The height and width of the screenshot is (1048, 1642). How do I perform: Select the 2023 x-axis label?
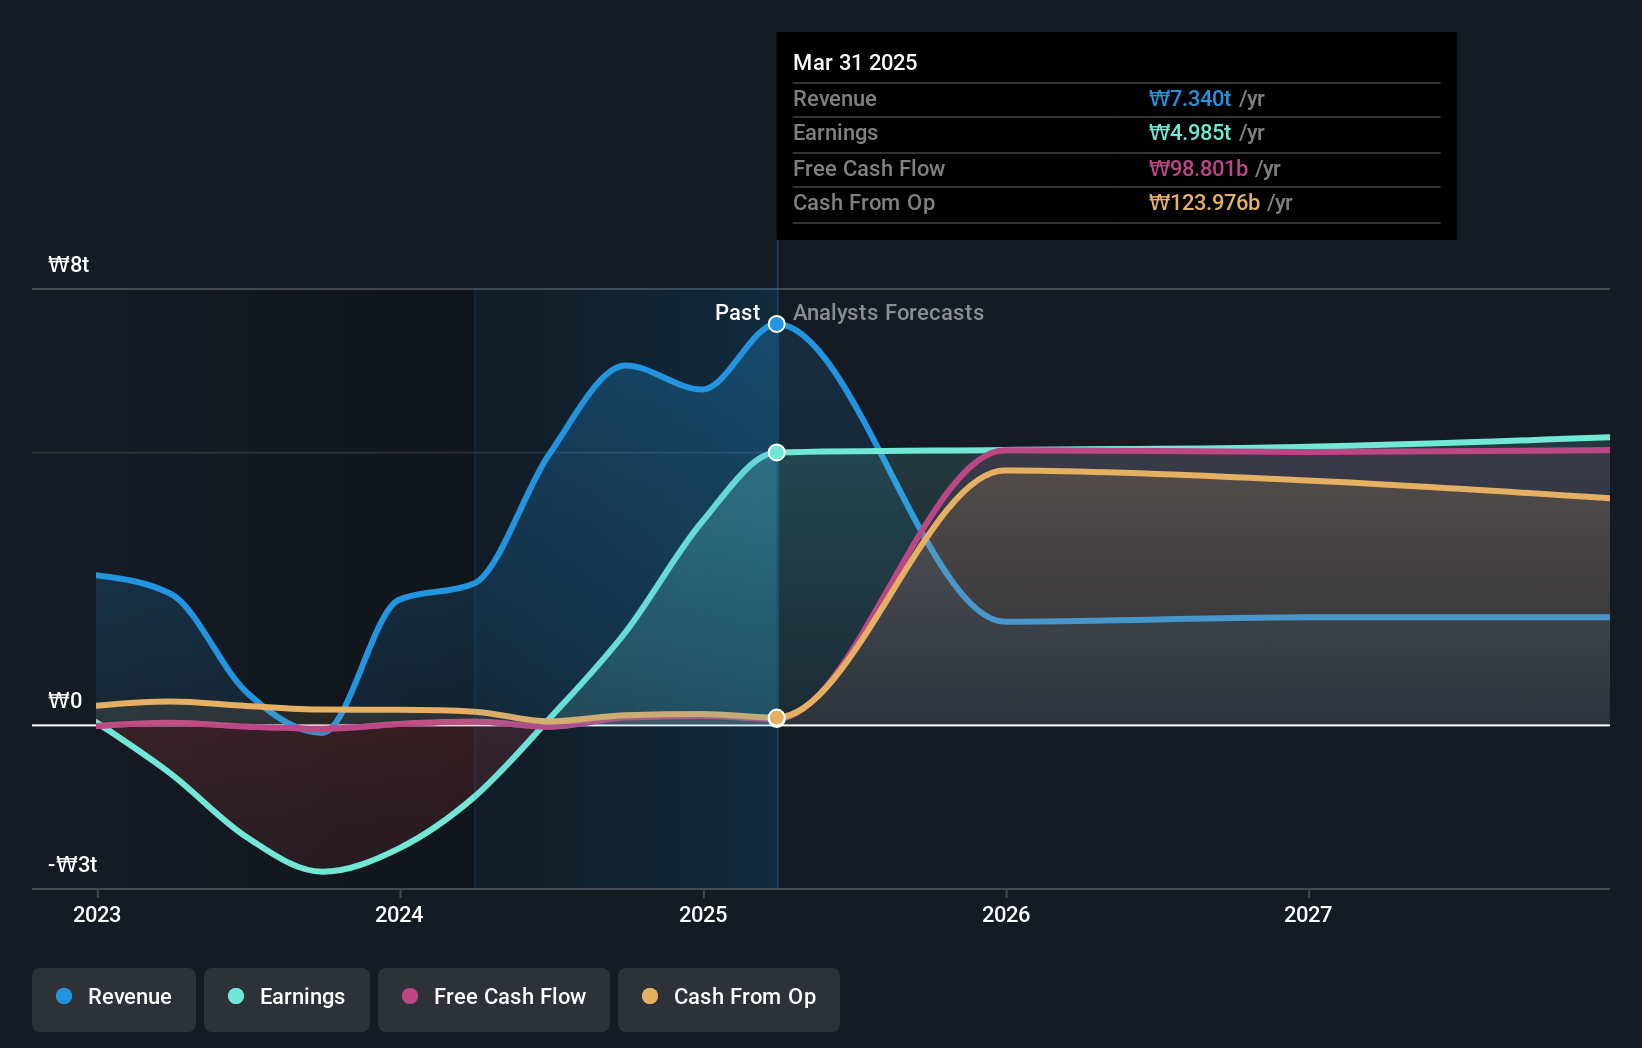coord(97,914)
